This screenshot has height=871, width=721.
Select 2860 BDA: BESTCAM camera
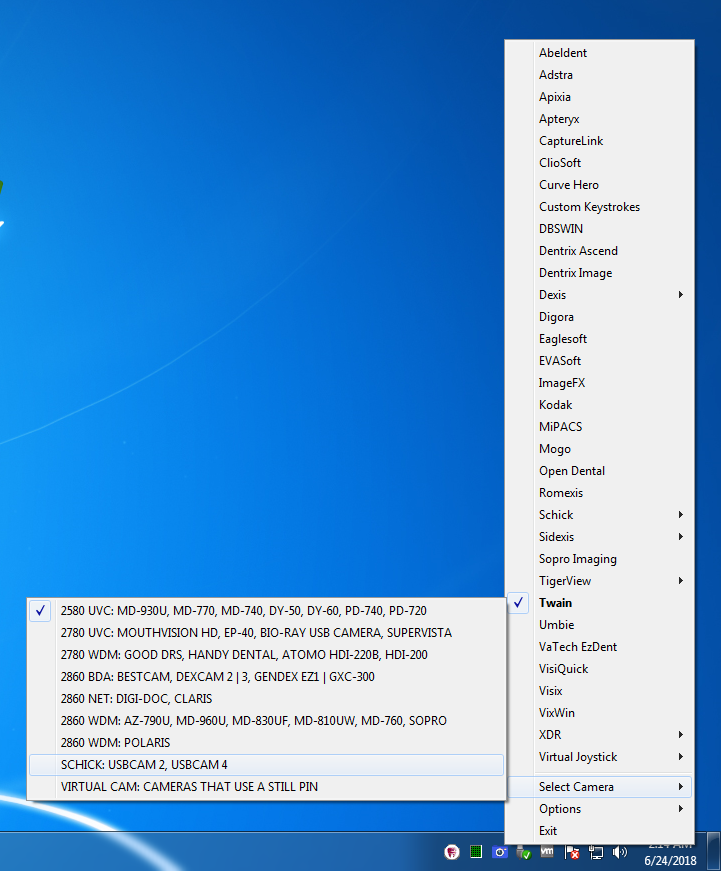[x=267, y=677]
